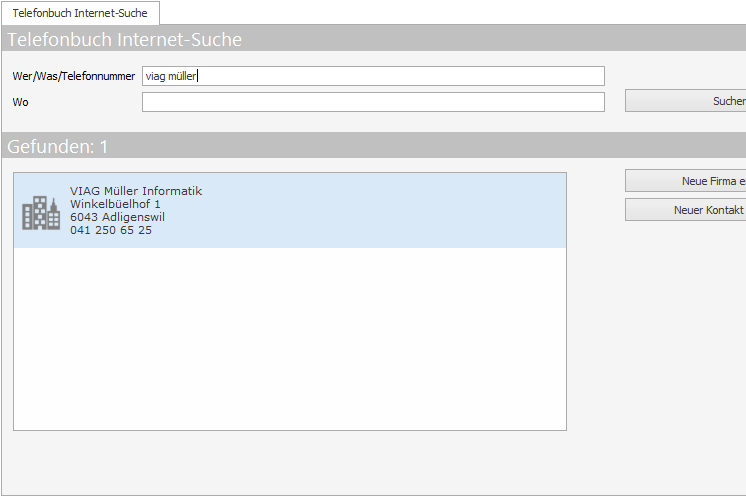
Task: Click the Neuer Kontakt button
Action: coord(686,210)
